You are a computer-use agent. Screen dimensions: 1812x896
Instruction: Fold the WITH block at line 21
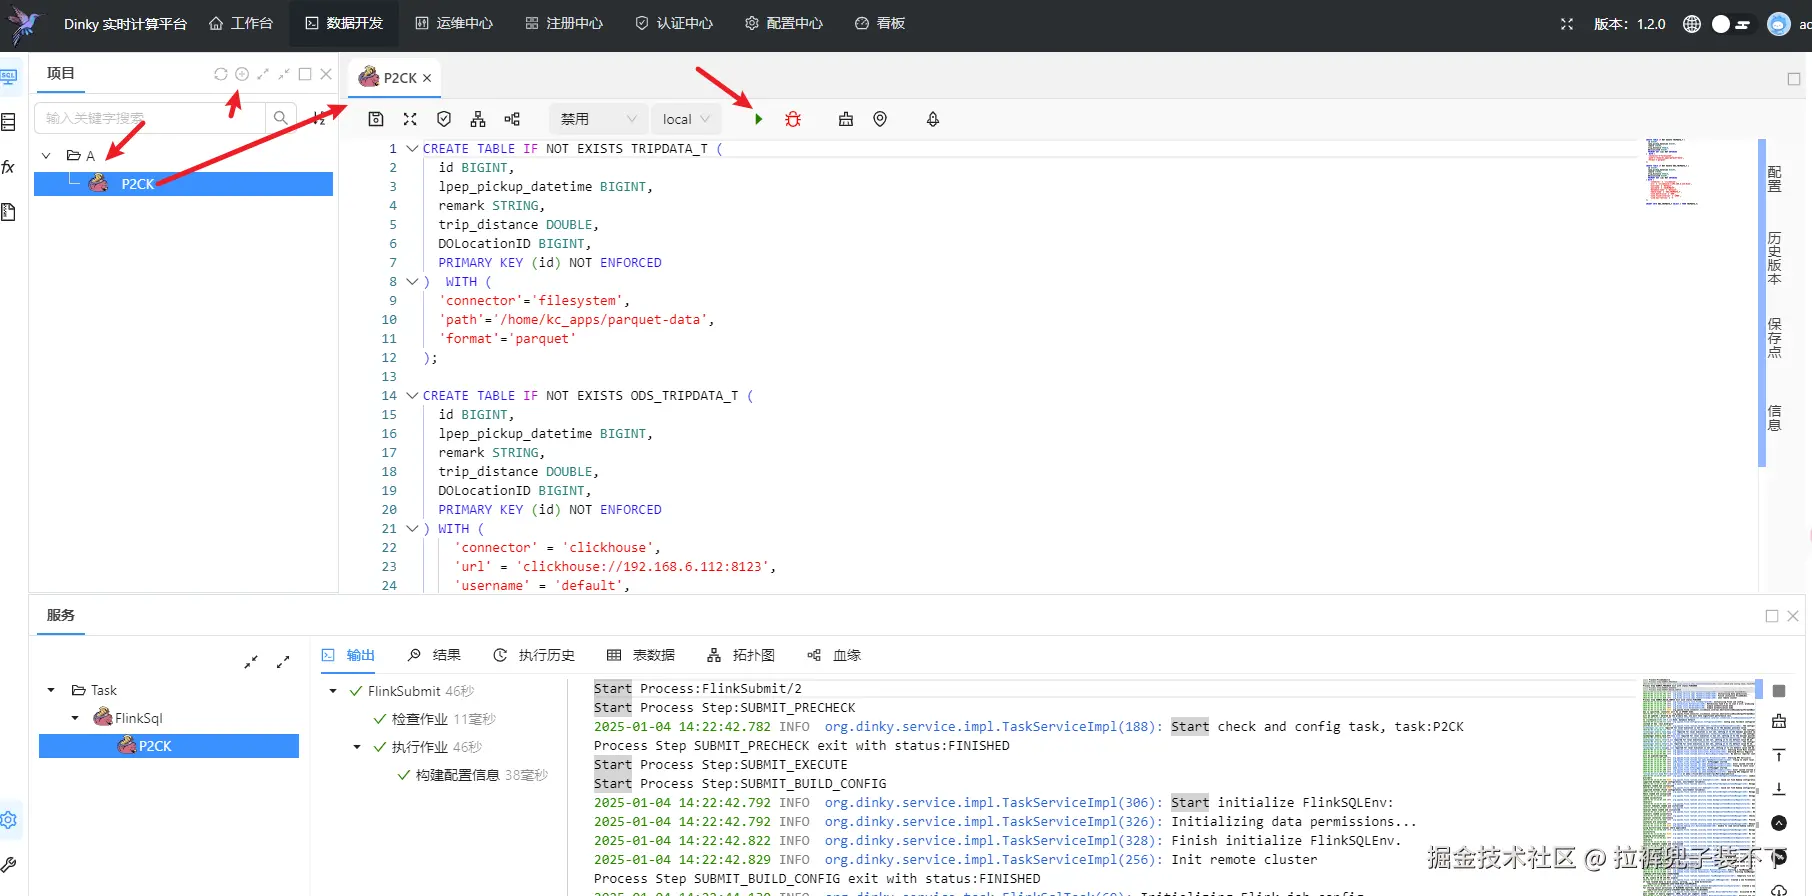point(412,528)
